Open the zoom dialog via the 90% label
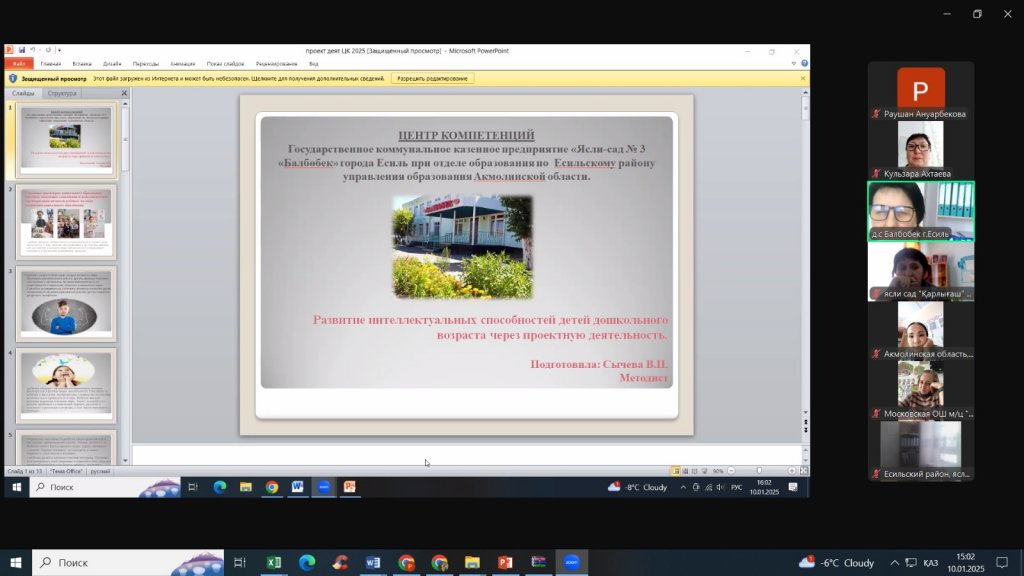 click(x=718, y=471)
